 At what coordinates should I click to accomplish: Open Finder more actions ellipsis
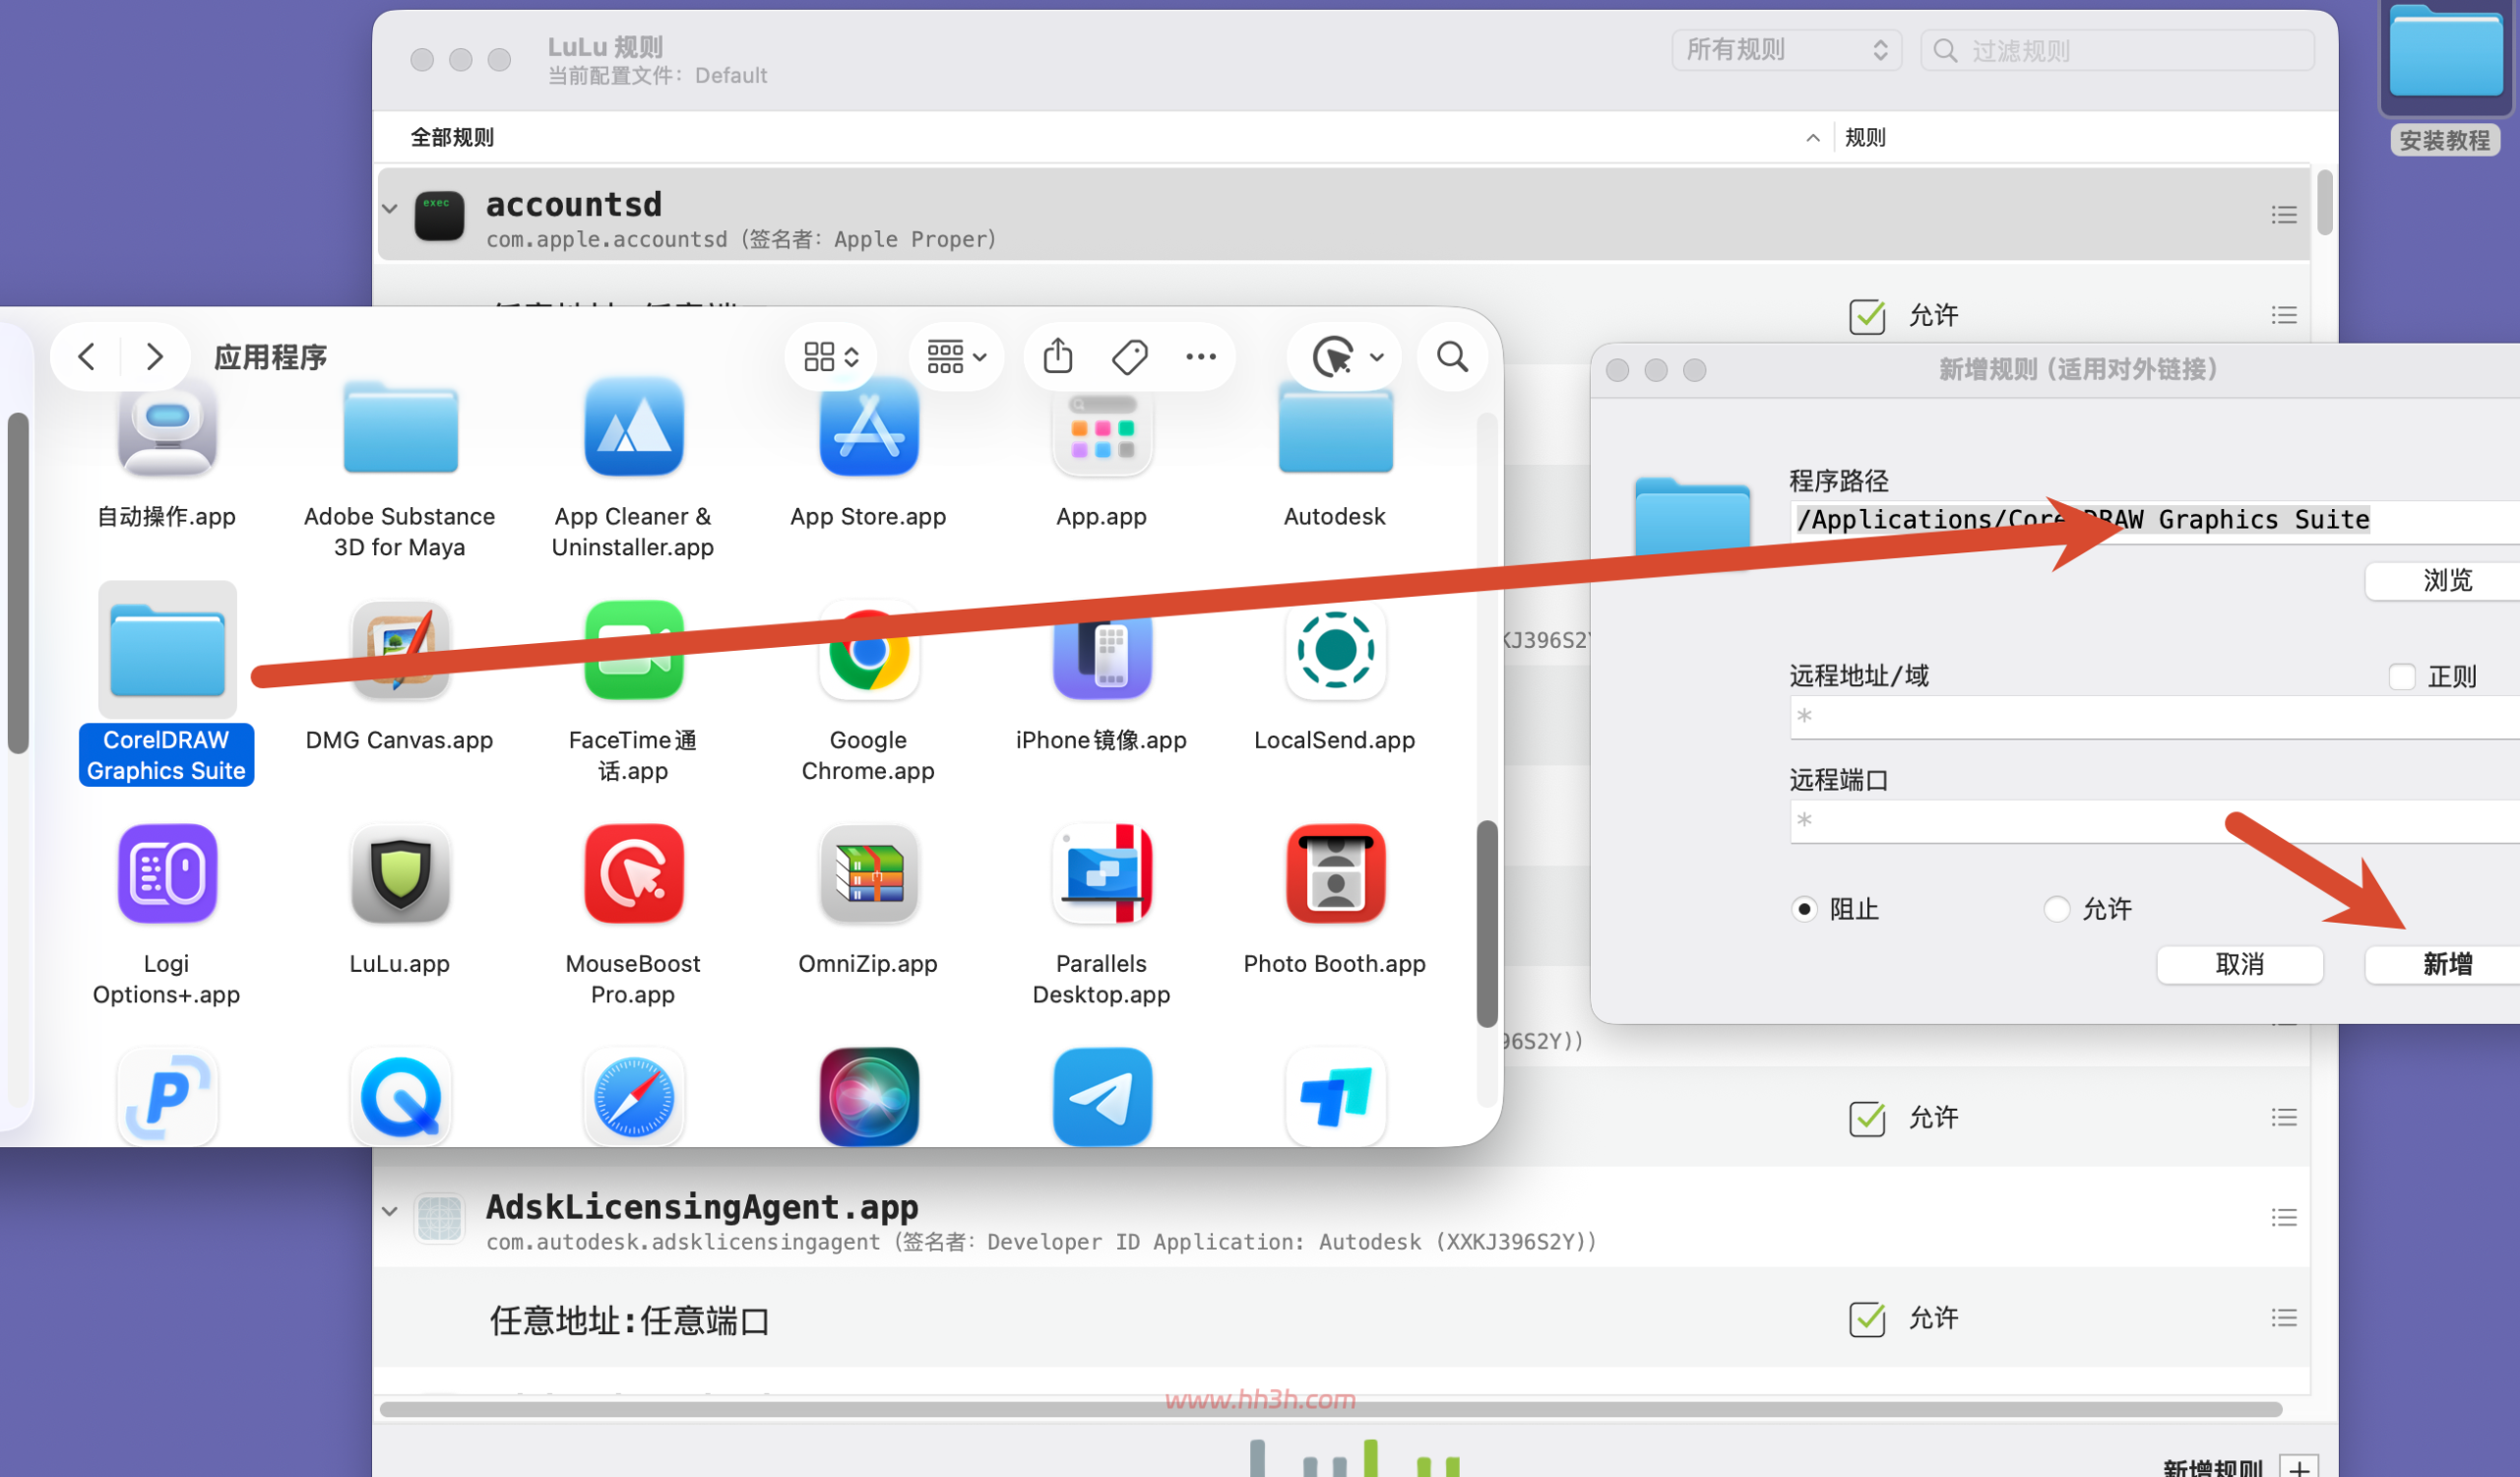pos(1201,357)
